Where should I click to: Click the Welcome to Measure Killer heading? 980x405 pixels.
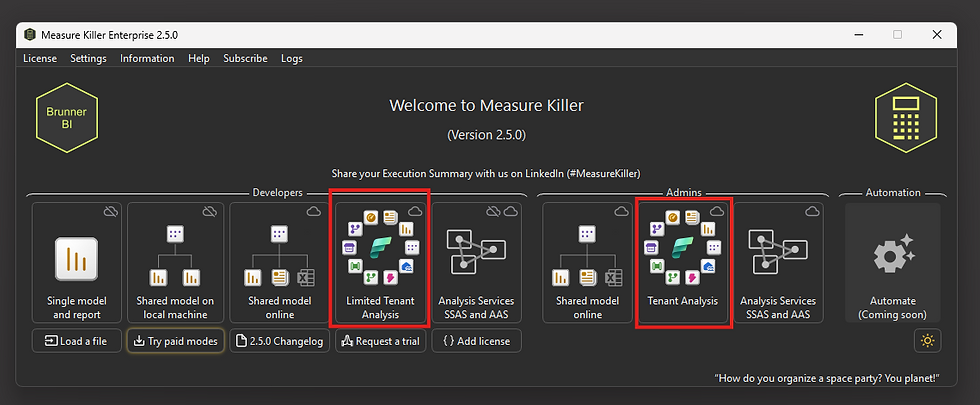click(x=486, y=105)
